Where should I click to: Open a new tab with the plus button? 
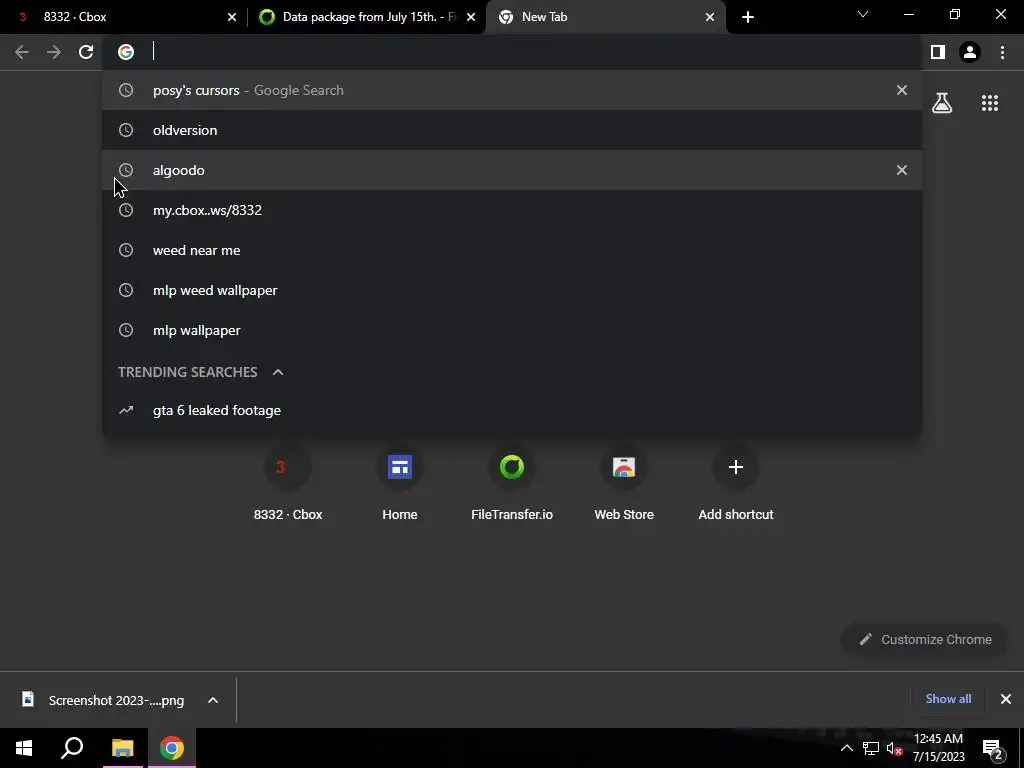[x=748, y=17]
